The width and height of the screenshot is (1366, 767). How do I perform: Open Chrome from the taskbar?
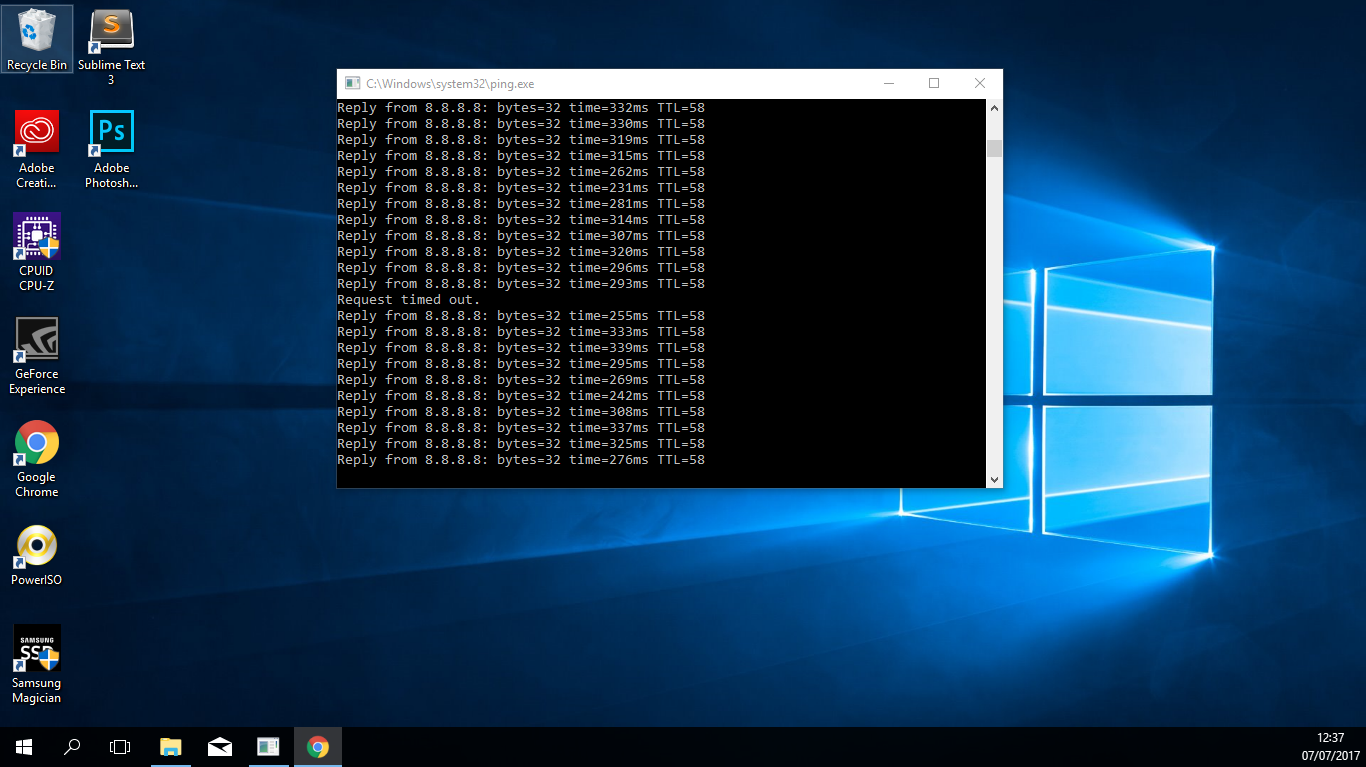[318, 747]
